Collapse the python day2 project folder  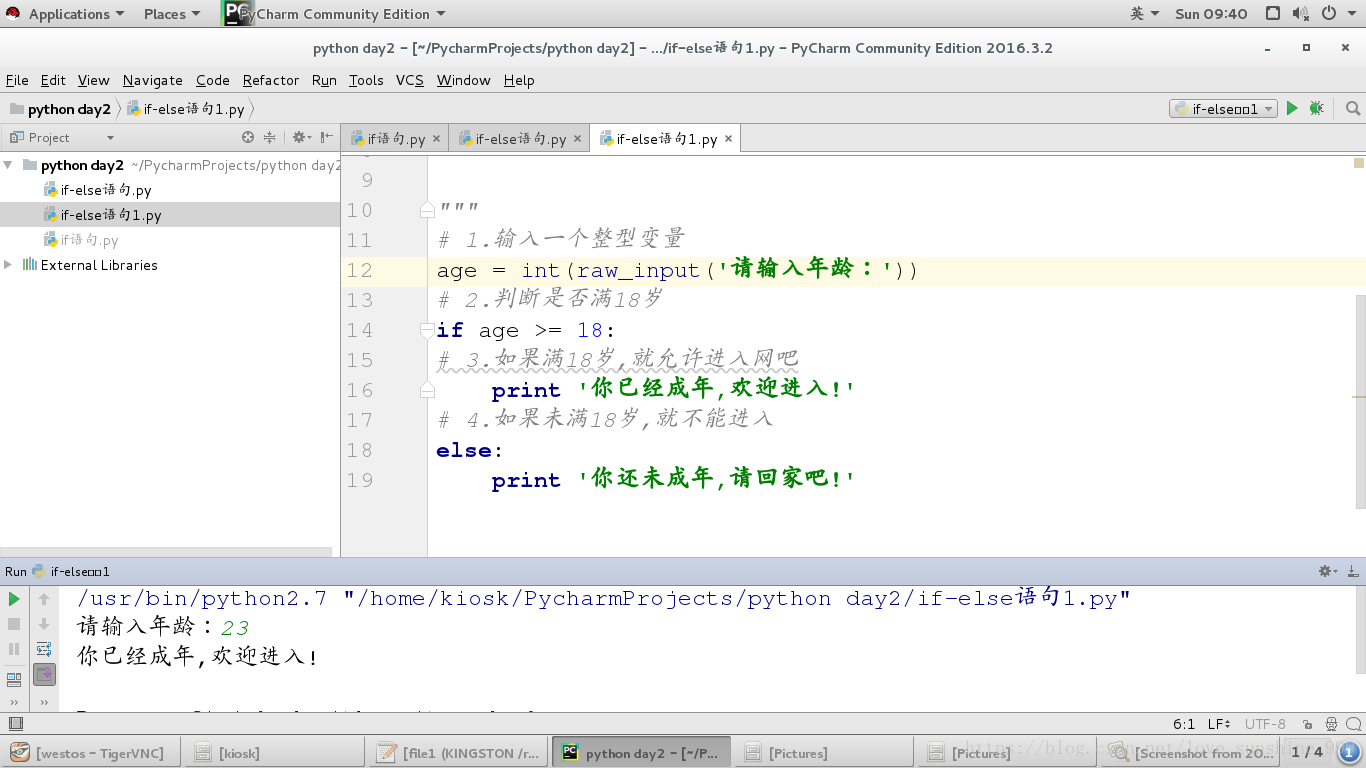8,165
